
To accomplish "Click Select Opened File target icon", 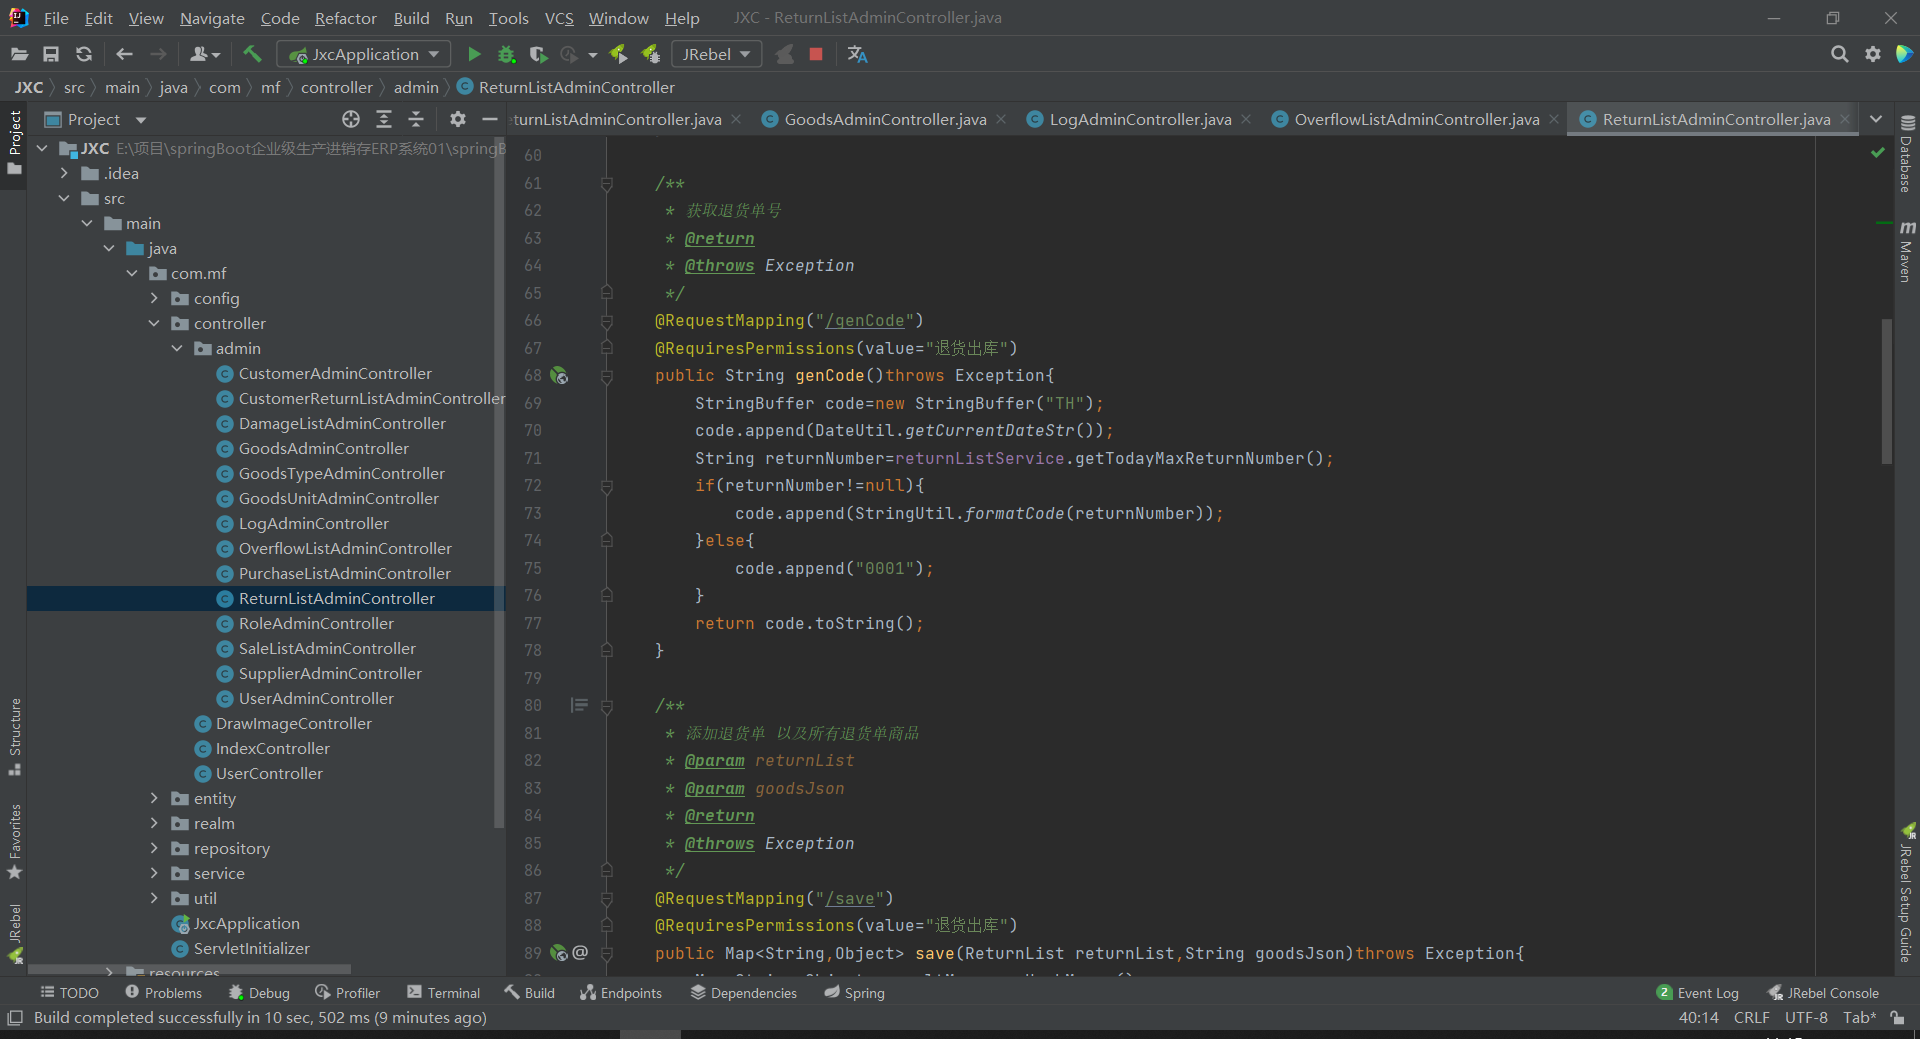I will pos(351,119).
